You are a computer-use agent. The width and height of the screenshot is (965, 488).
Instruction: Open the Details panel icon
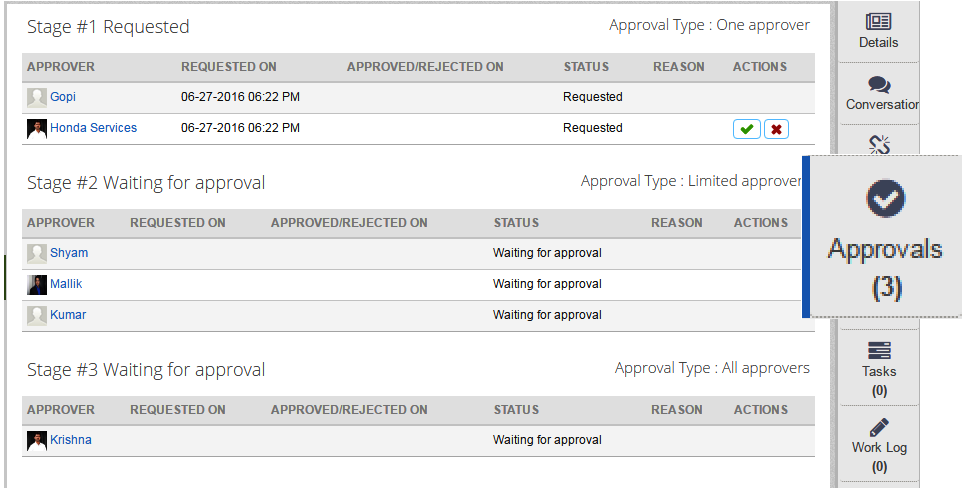pos(878,22)
